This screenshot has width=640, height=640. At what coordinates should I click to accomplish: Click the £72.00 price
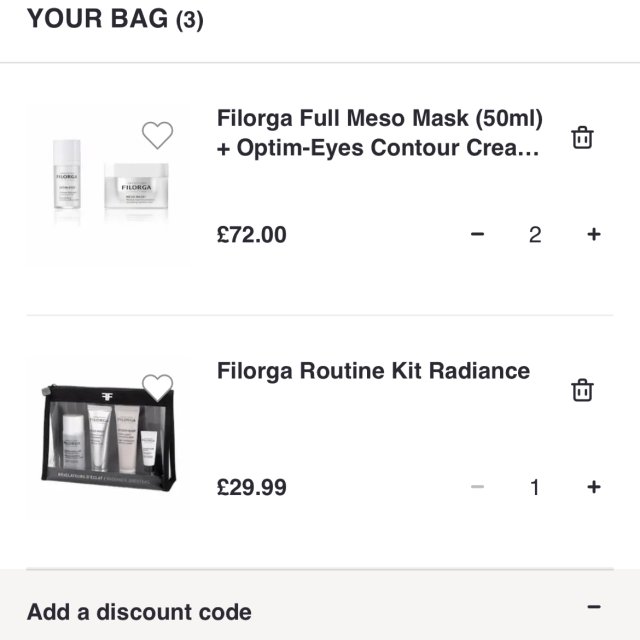[x=252, y=235]
